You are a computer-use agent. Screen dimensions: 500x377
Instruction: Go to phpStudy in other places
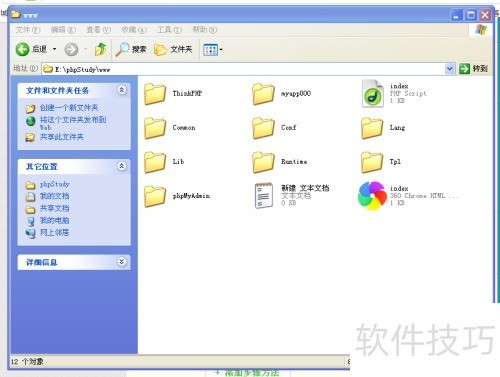coord(55,184)
